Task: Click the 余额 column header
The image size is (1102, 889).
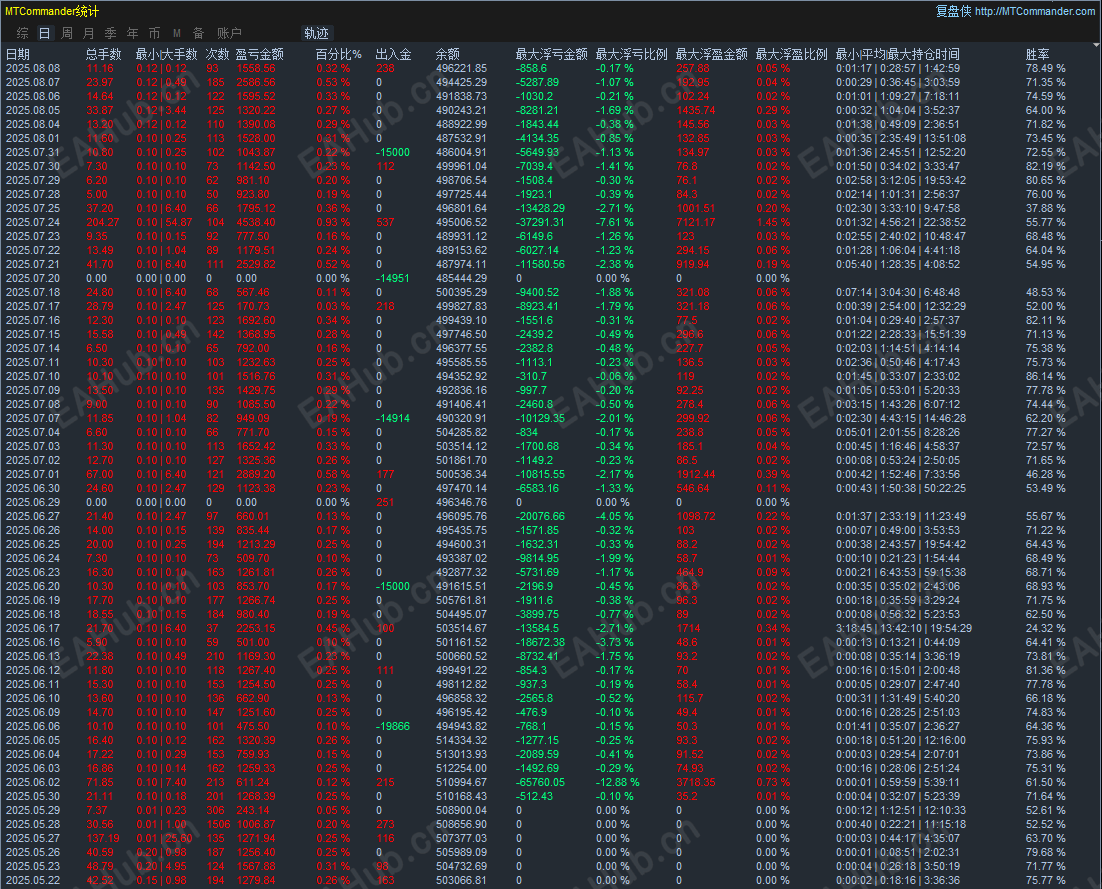Action: pyautogui.click(x=448, y=54)
